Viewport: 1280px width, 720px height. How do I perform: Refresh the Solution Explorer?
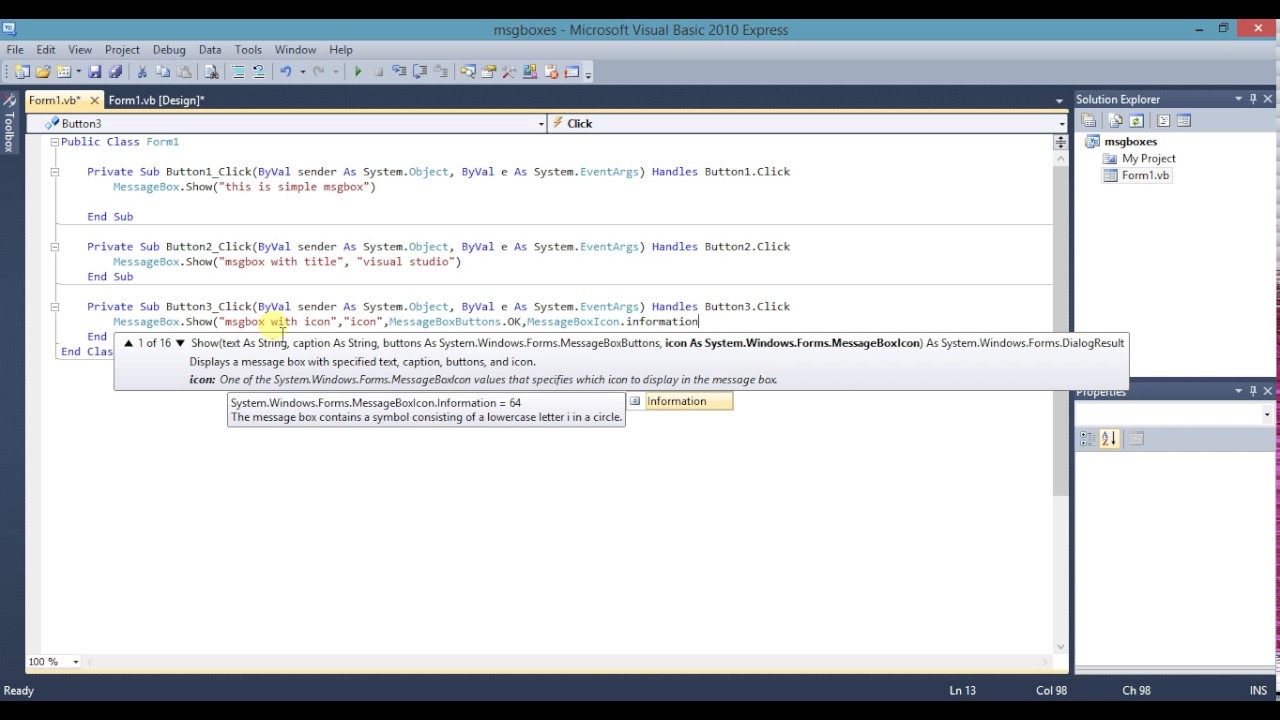point(1136,121)
